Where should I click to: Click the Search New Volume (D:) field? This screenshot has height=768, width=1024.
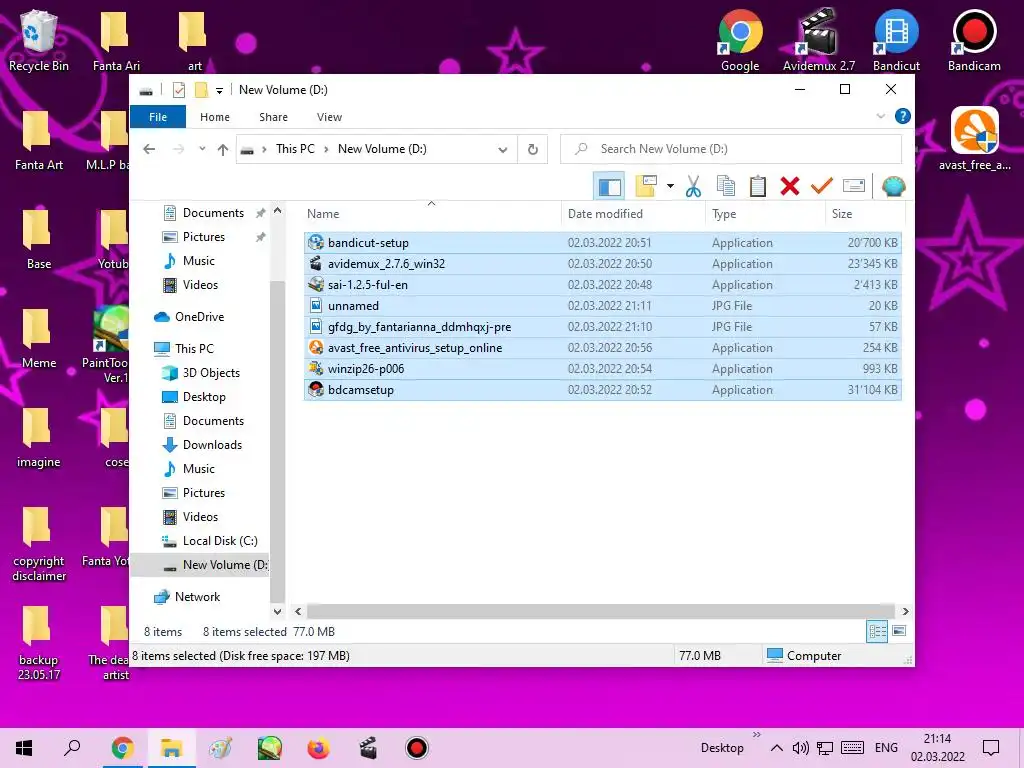(731, 150)
